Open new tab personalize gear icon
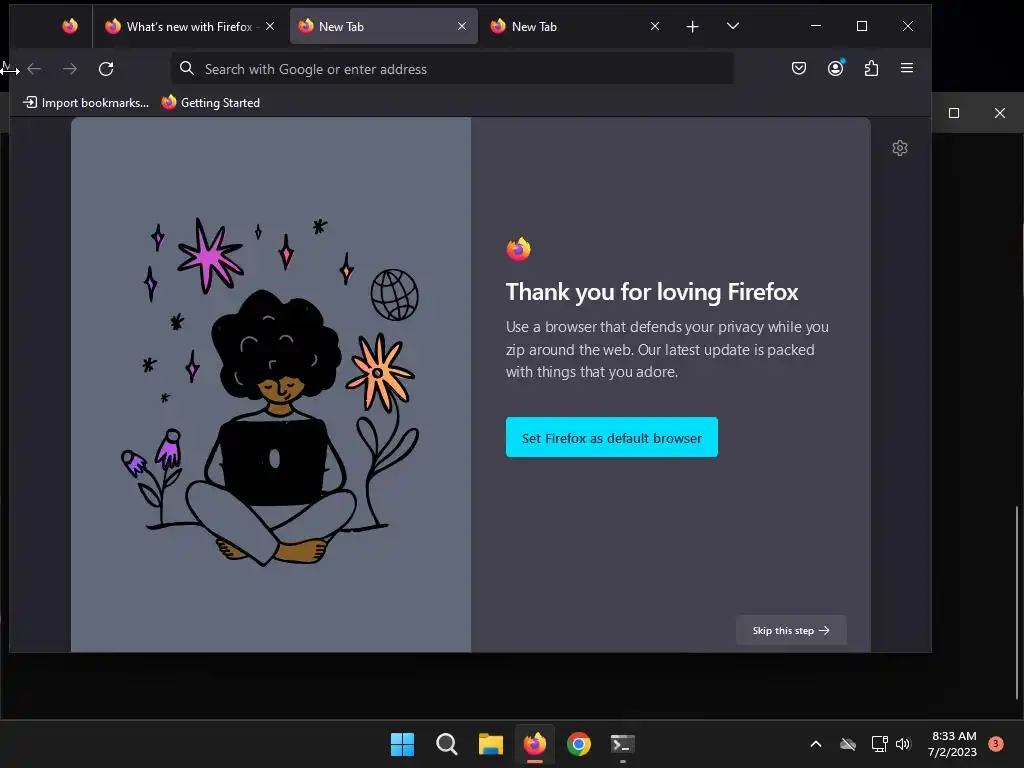The width and height of the screenshot is (1024, 768). [900, 148]
